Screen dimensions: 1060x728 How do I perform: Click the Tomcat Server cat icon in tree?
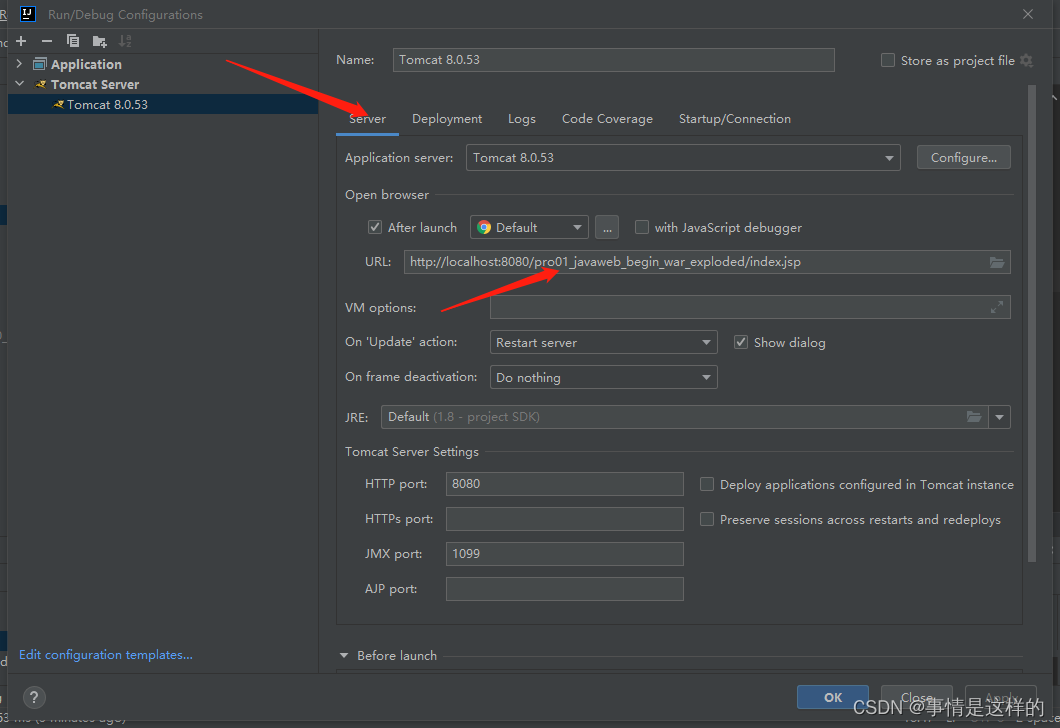tap(41, 84)
